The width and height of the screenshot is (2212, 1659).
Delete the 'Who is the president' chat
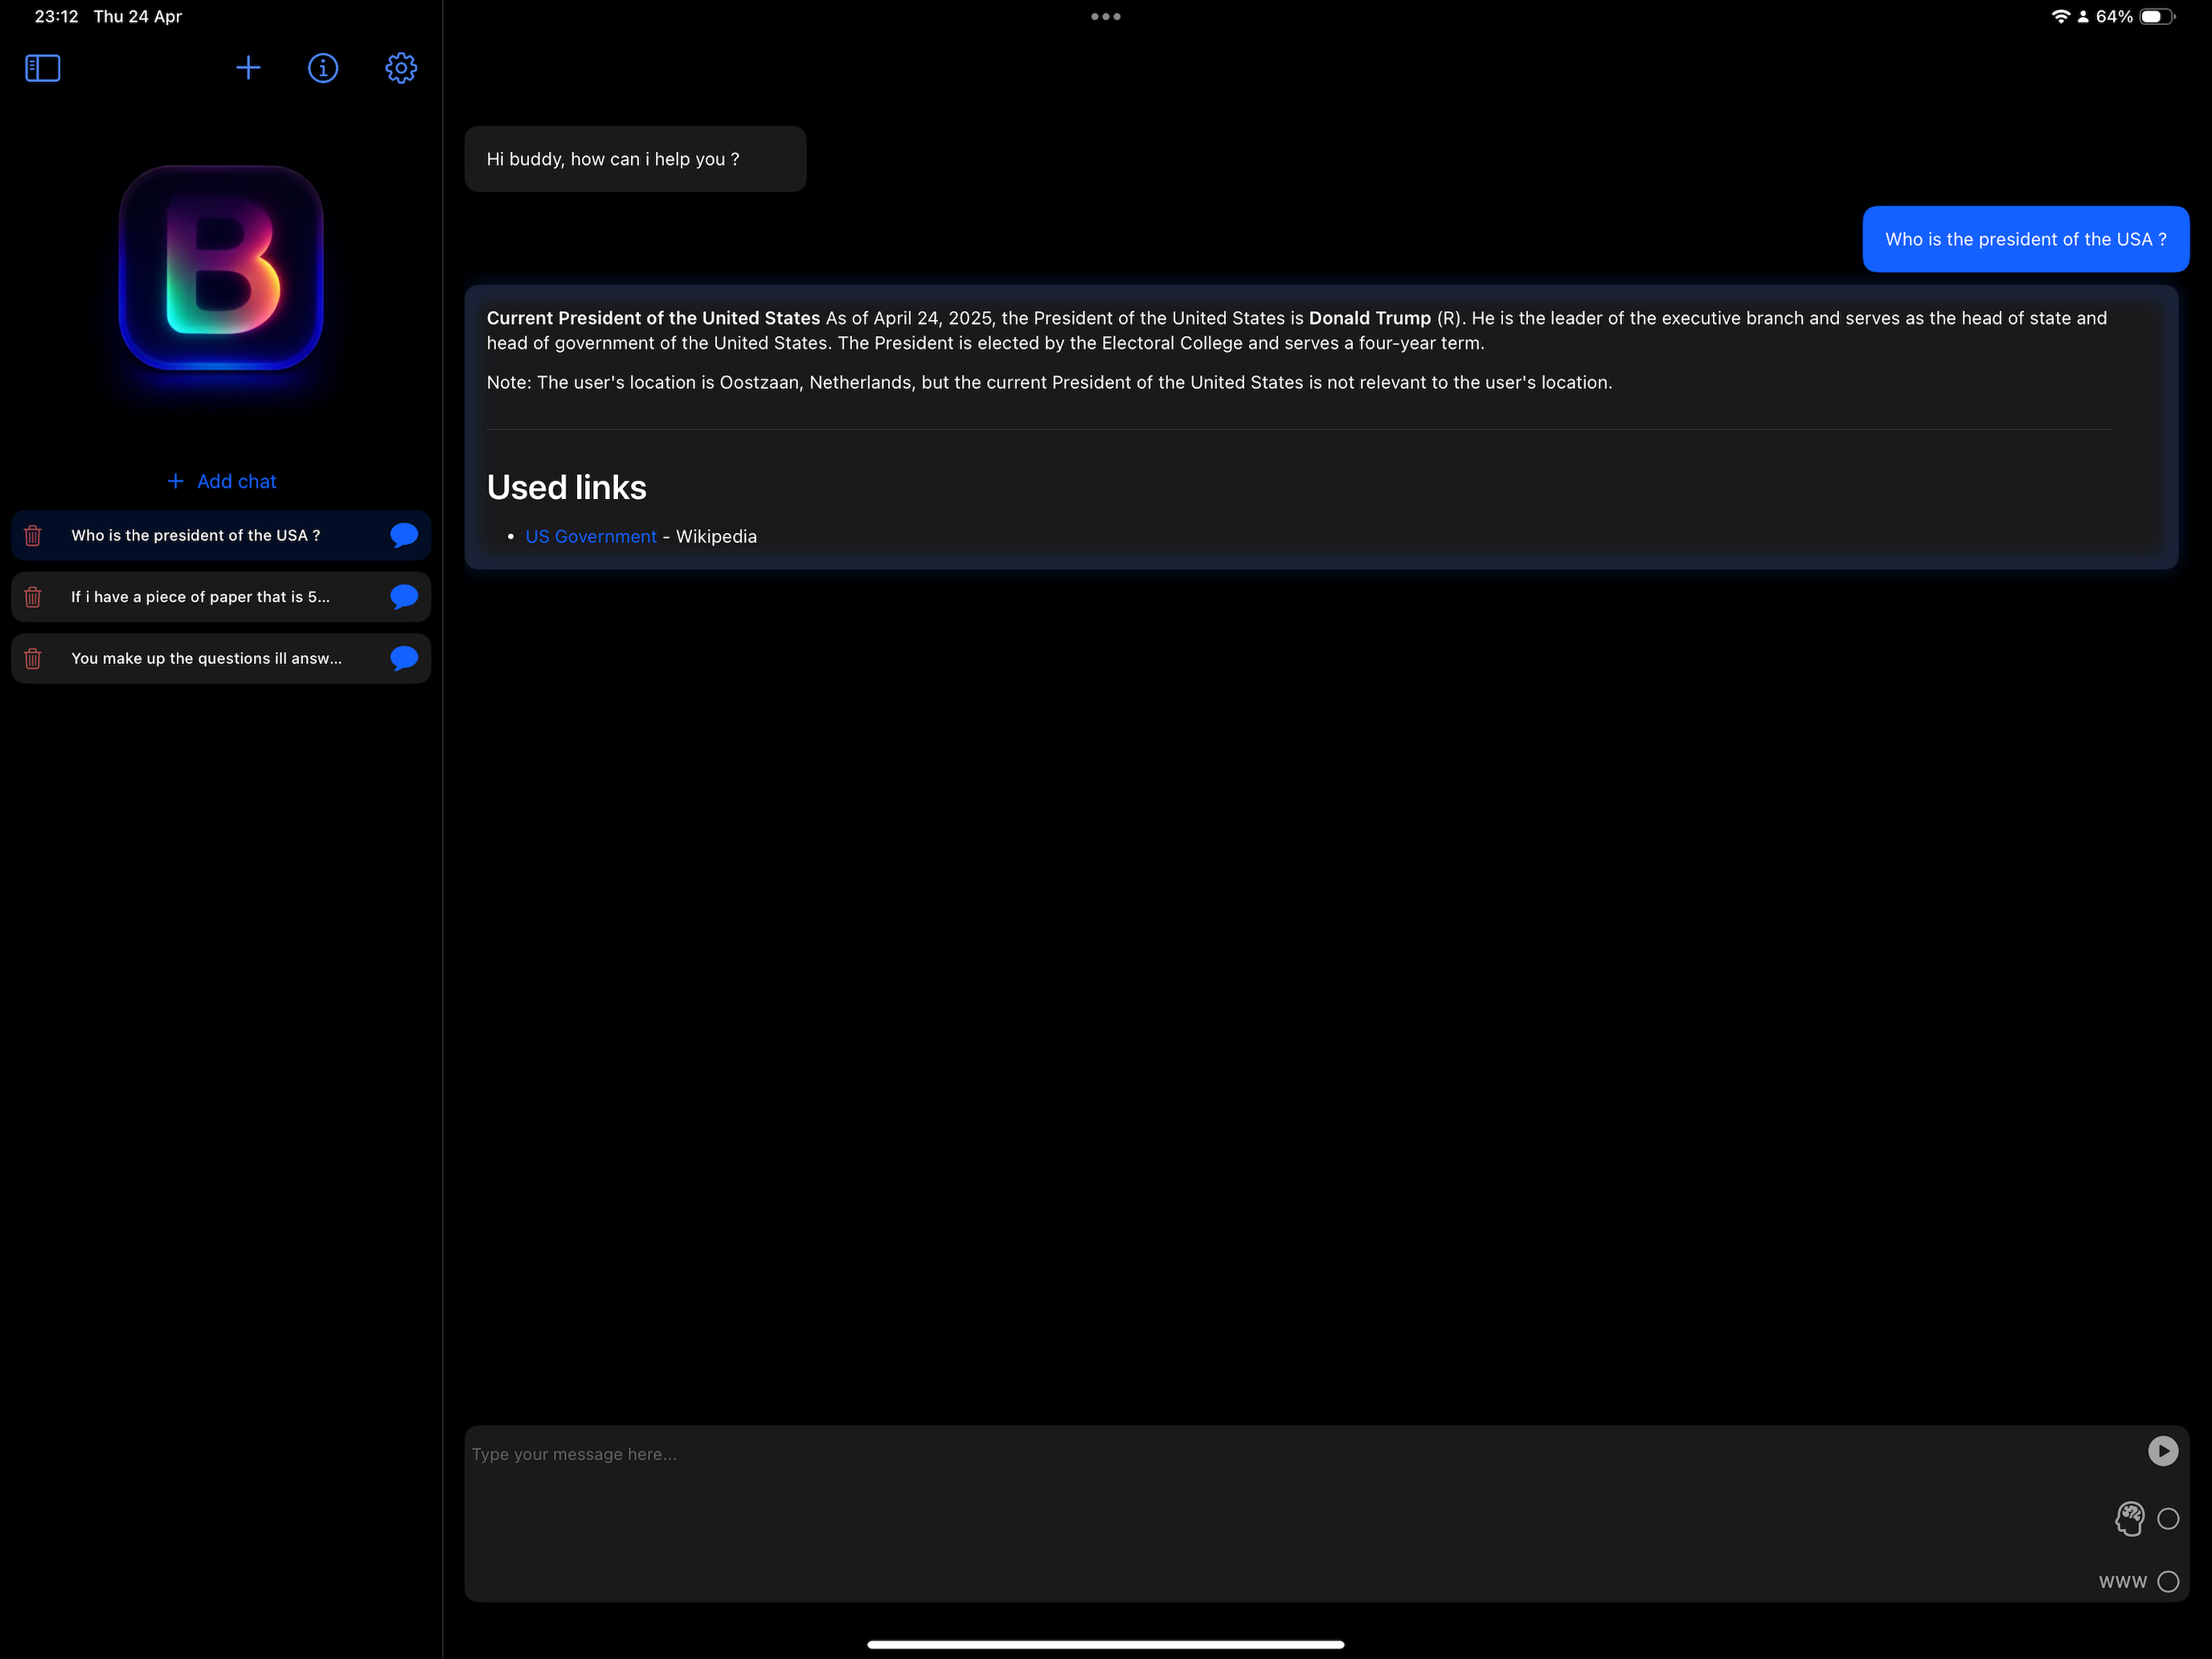coord(33,536)
